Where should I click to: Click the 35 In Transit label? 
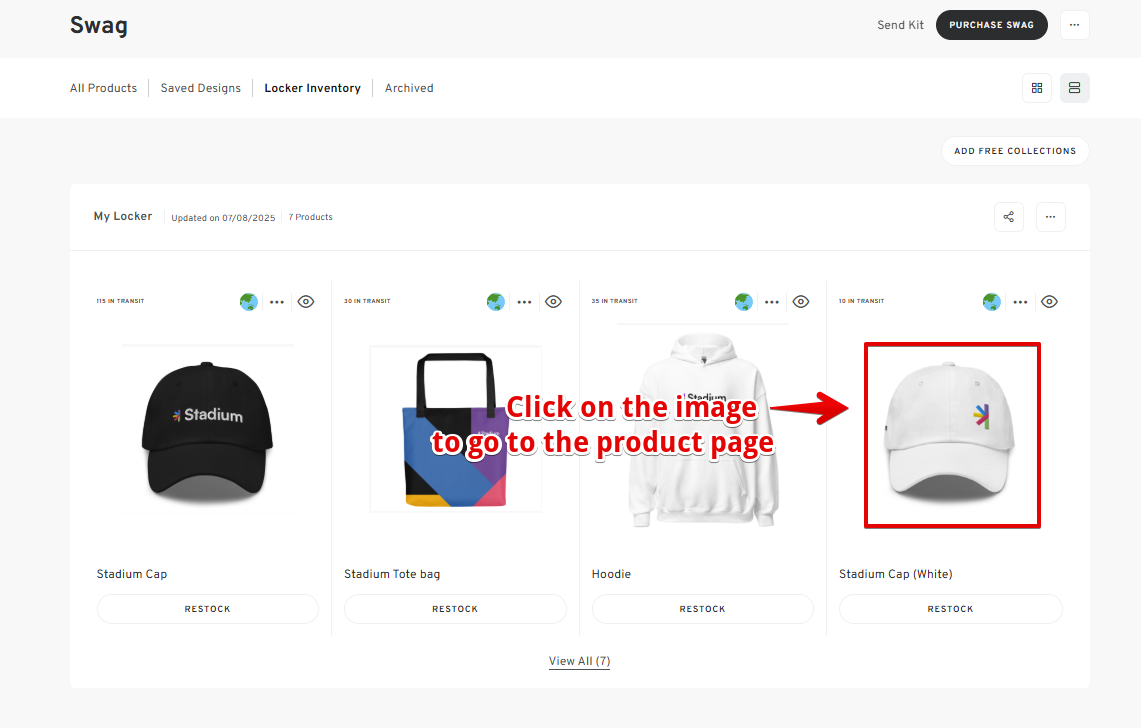pyautogui.click(x=614, y=301)
